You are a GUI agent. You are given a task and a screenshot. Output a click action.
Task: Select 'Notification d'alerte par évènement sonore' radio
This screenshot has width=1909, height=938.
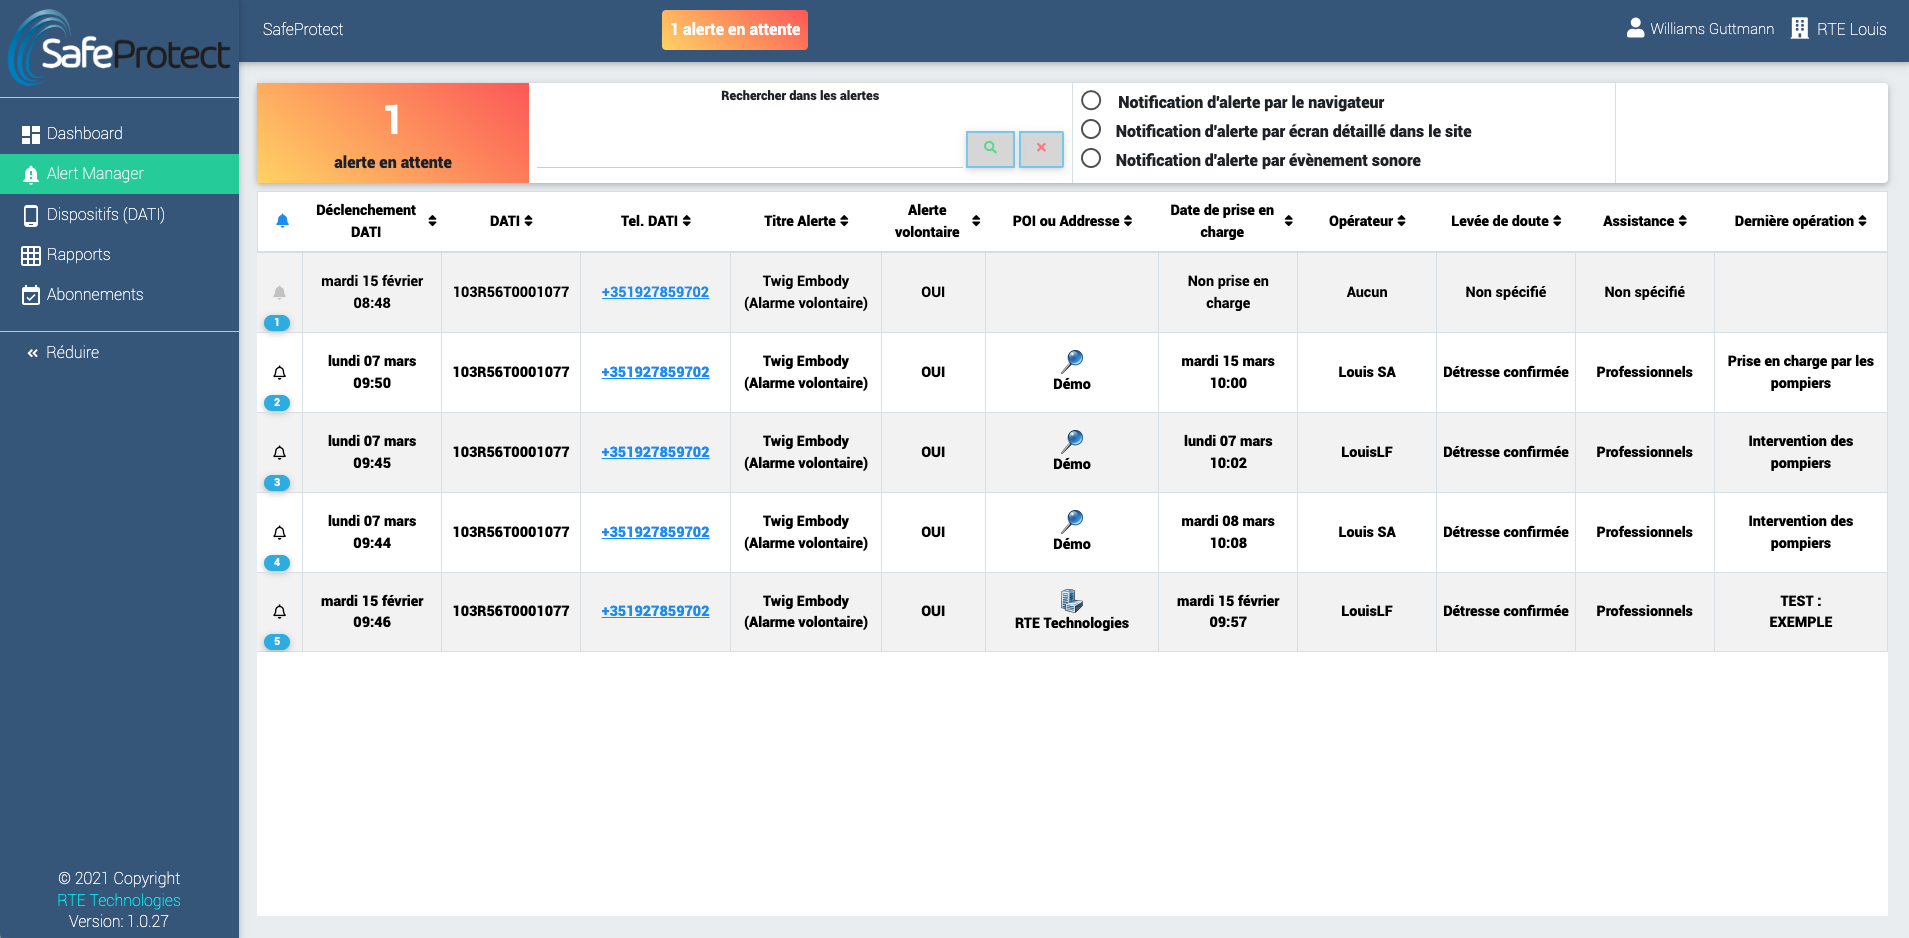(1091, 158)
